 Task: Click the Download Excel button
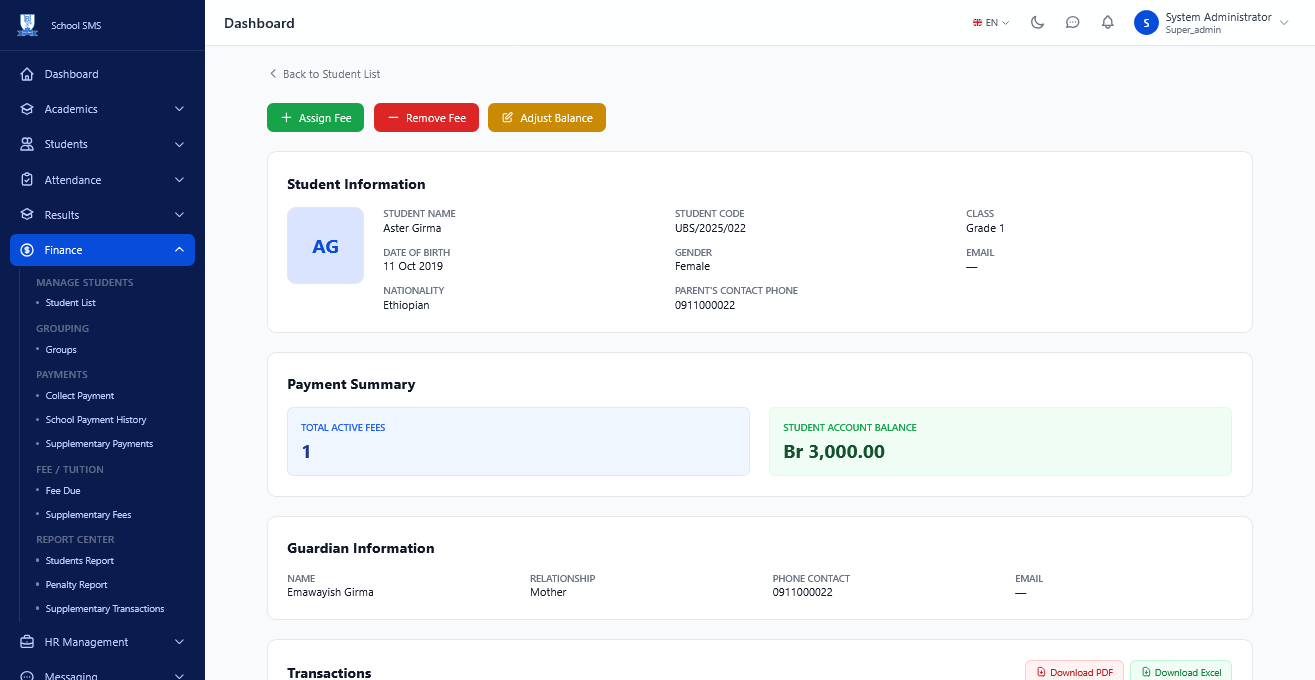coord(1181,672)
